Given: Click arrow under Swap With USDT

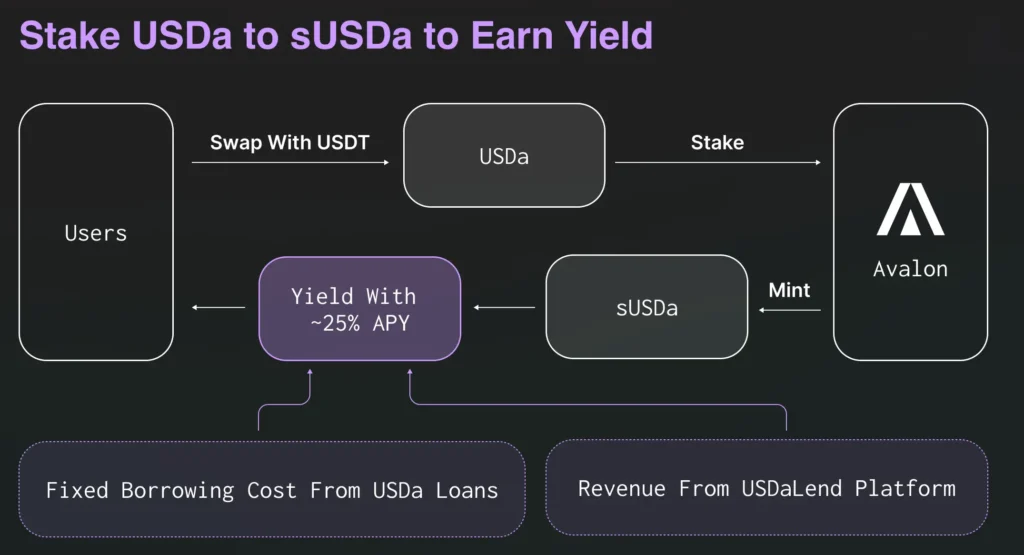Looking at the screenshot, I should pyautogui.click(x=290, y=162).
